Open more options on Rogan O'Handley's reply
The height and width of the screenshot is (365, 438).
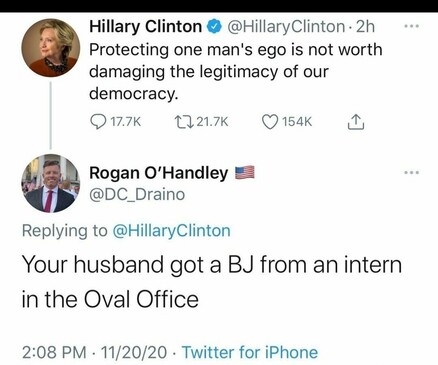[411, 173]
